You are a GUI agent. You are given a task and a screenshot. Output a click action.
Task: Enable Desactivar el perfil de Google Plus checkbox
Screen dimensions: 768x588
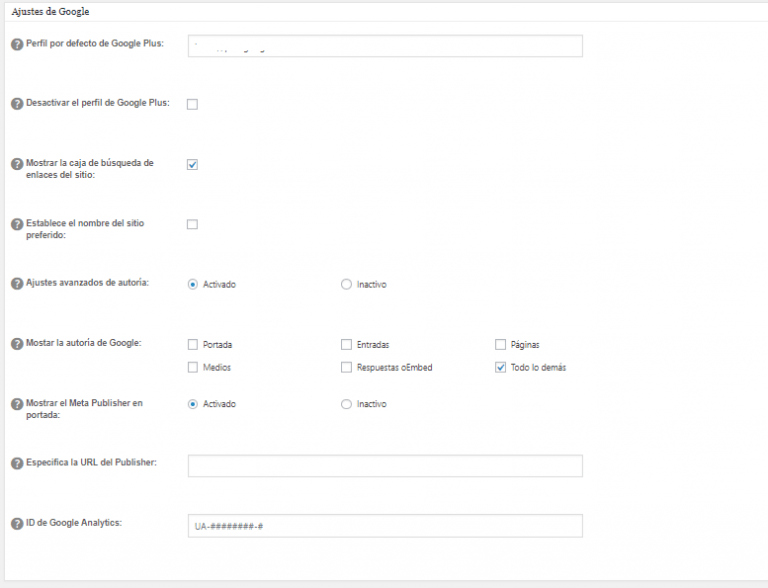pos(192,104)
